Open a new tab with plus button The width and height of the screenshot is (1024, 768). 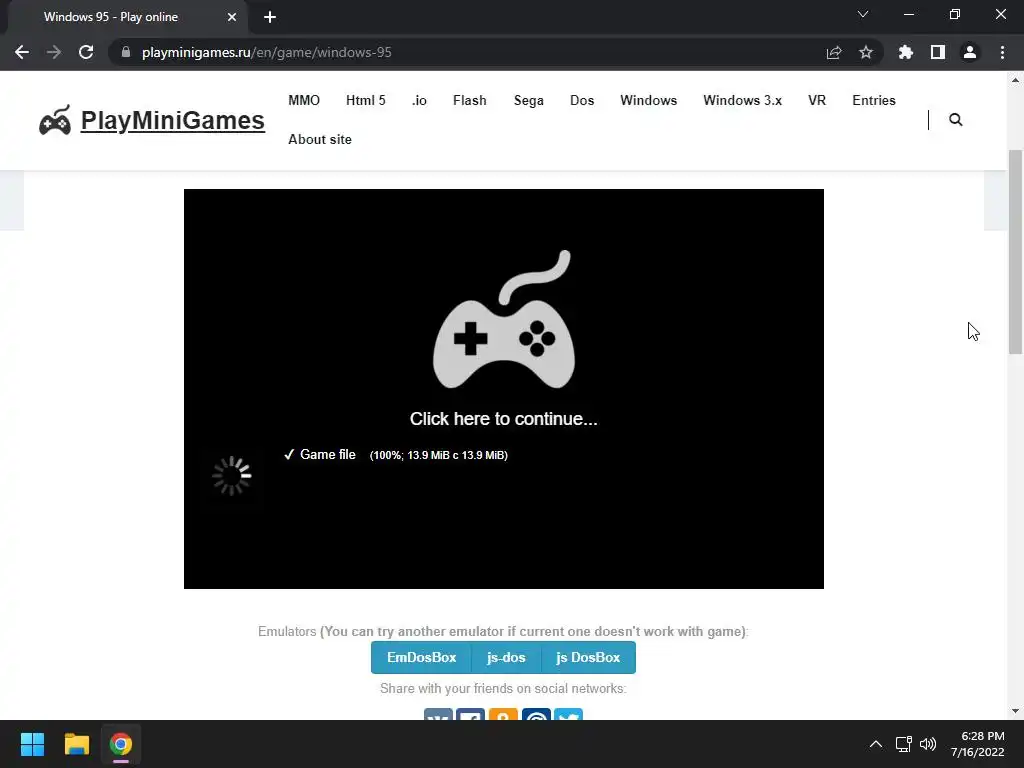[x=270, y=17]
